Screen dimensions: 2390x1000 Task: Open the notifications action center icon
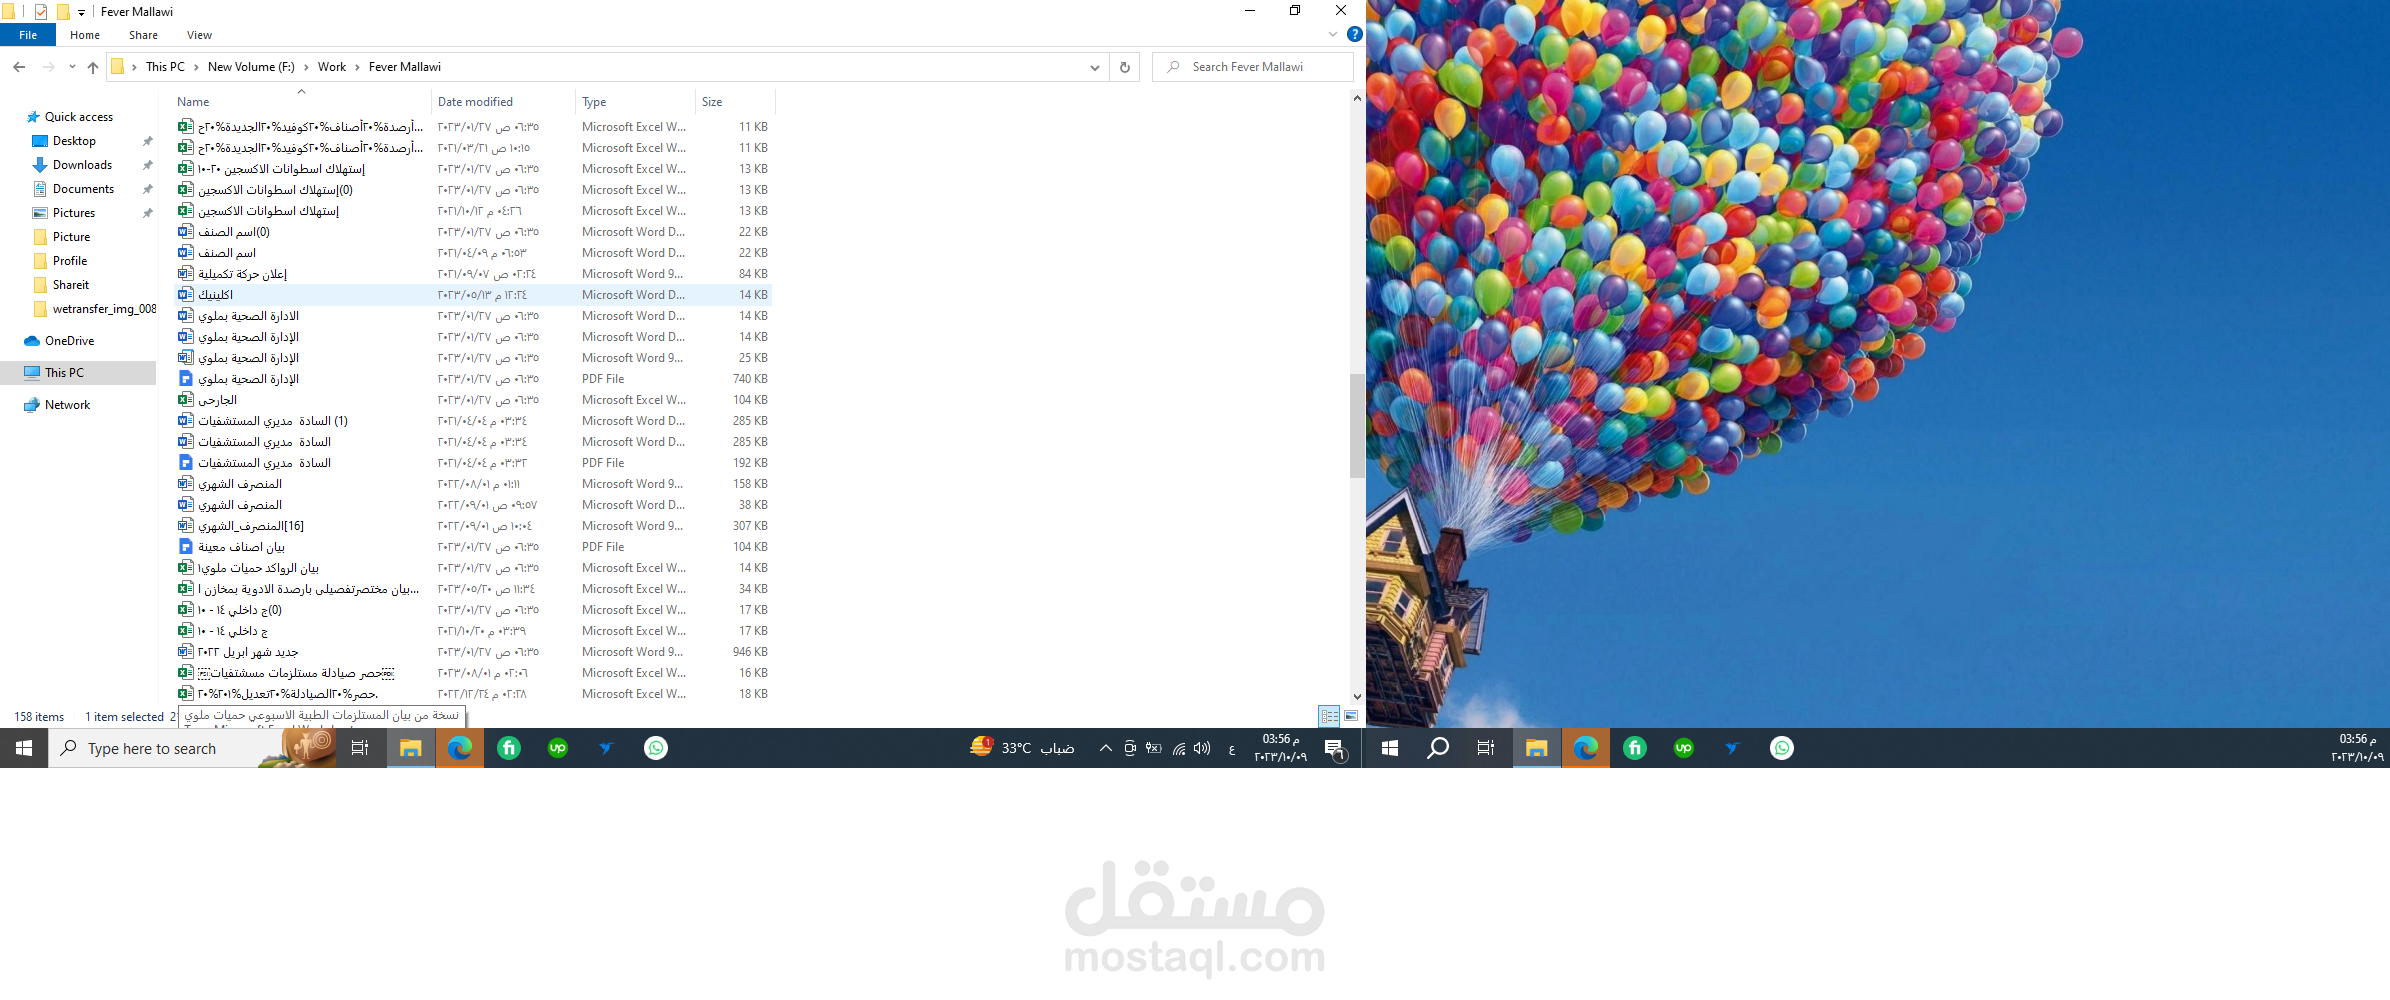tap(1334, 748)
